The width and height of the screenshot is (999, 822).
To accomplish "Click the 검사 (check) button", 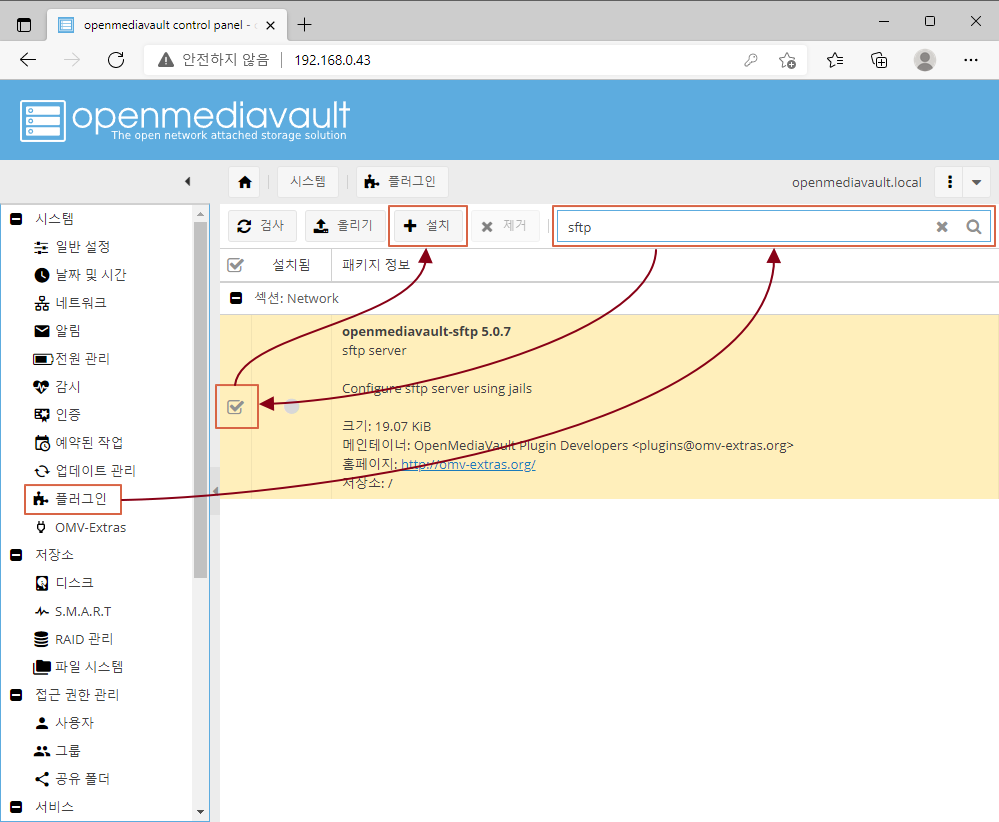I will [262, 226].
